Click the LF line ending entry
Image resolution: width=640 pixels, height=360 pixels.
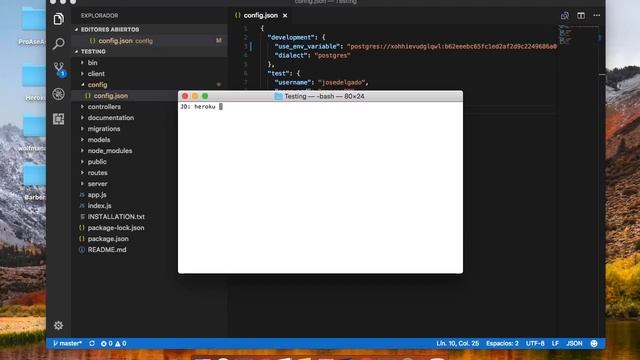pyautogui.click(x=555, y=343)
